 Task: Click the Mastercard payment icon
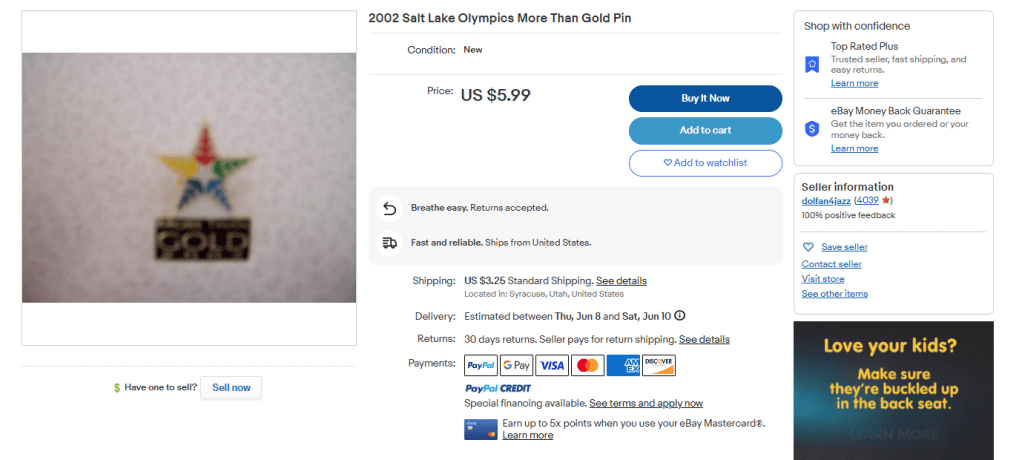tap(588, 365)
